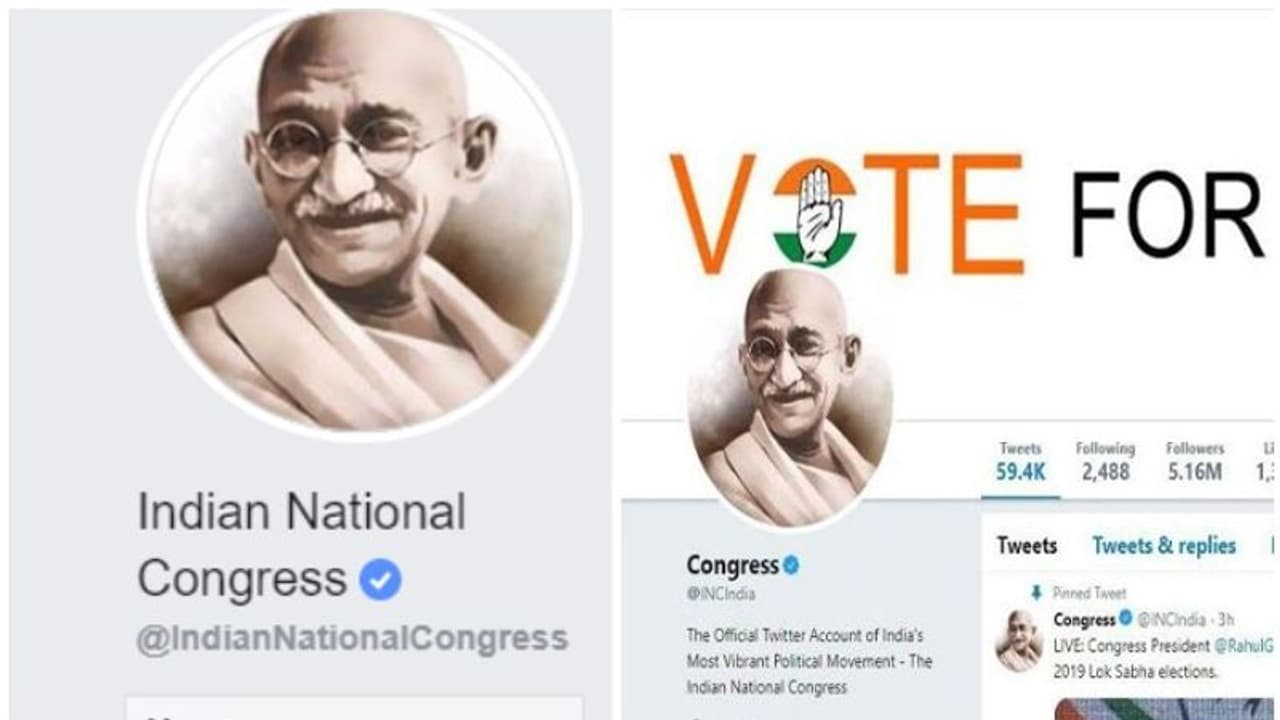Screen dimensions: 1280x720
Task: Click the @INCIndia handle under profile name
Action: [x=720, y=594]
